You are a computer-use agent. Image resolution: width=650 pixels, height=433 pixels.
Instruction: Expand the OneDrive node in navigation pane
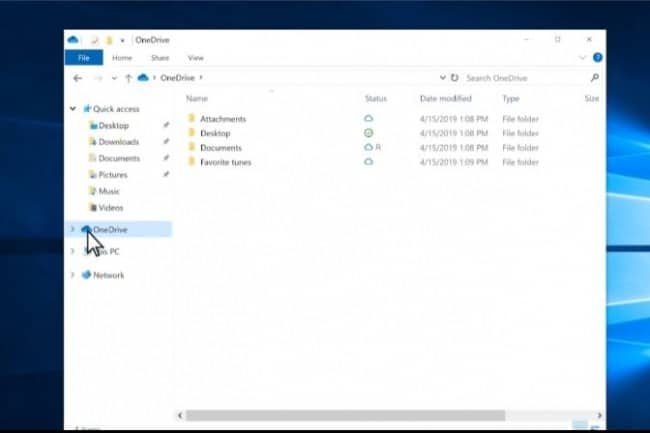[72, 230]
